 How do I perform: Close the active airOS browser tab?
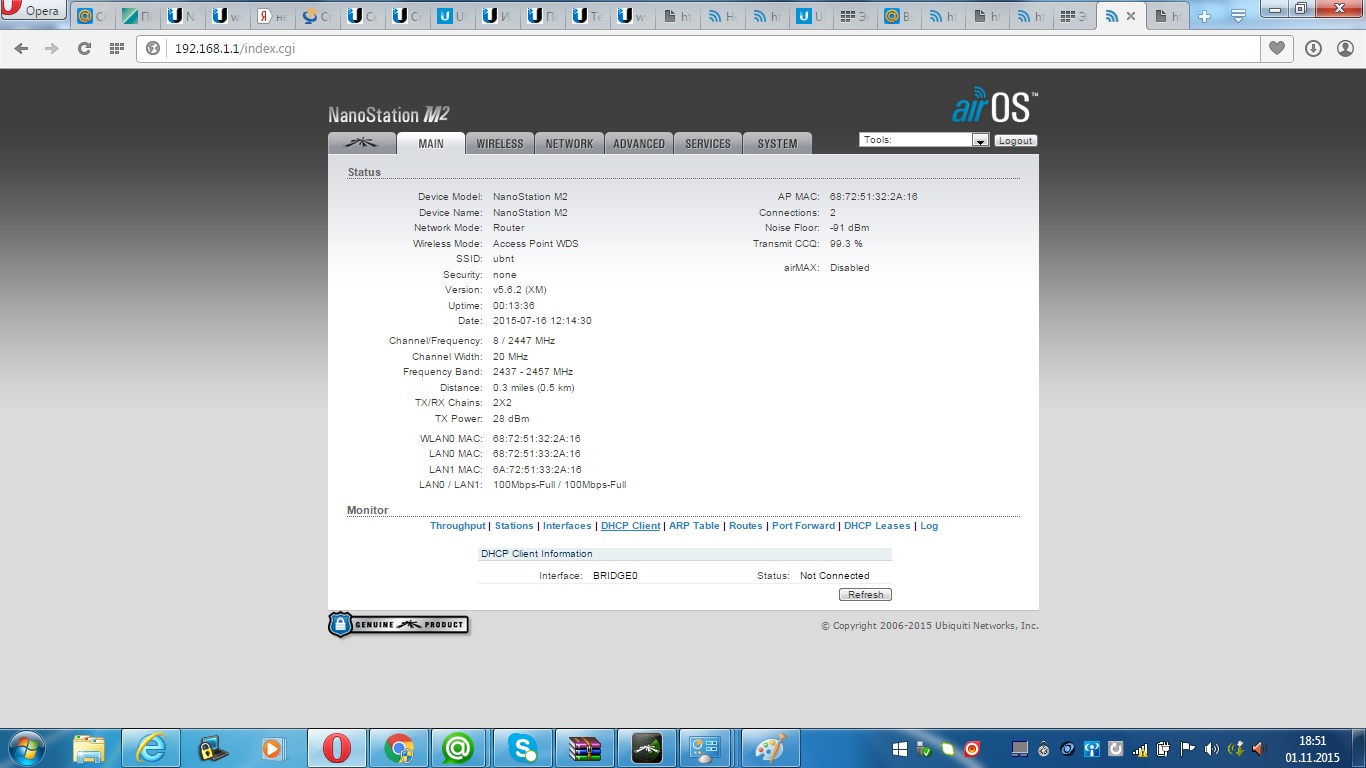click(1131, 16)
